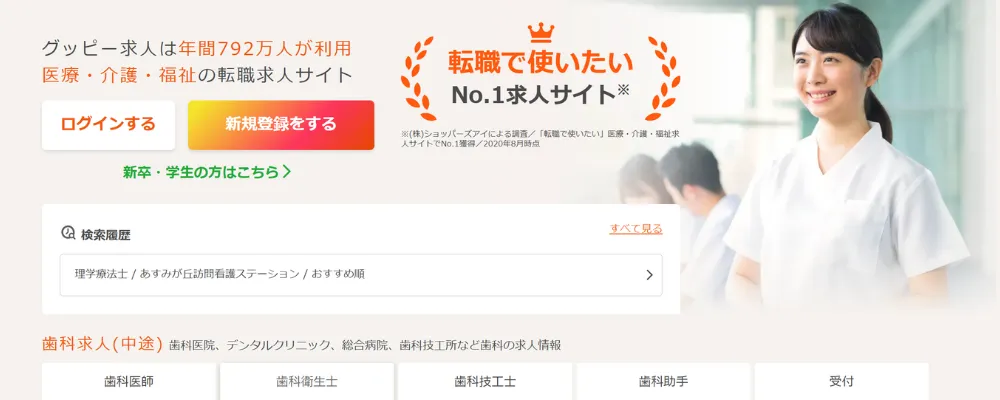Click the ショッパーズアイ survey footnote text

[544, 139]
